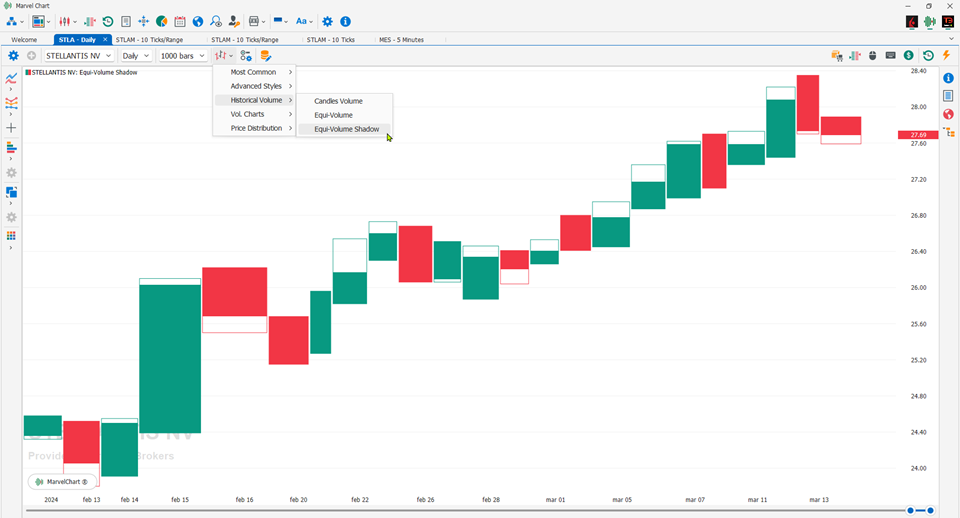The width and height of the screenshot is (960, 518).
Task: Click the T3 icon at top right
Action: (948, 21)
